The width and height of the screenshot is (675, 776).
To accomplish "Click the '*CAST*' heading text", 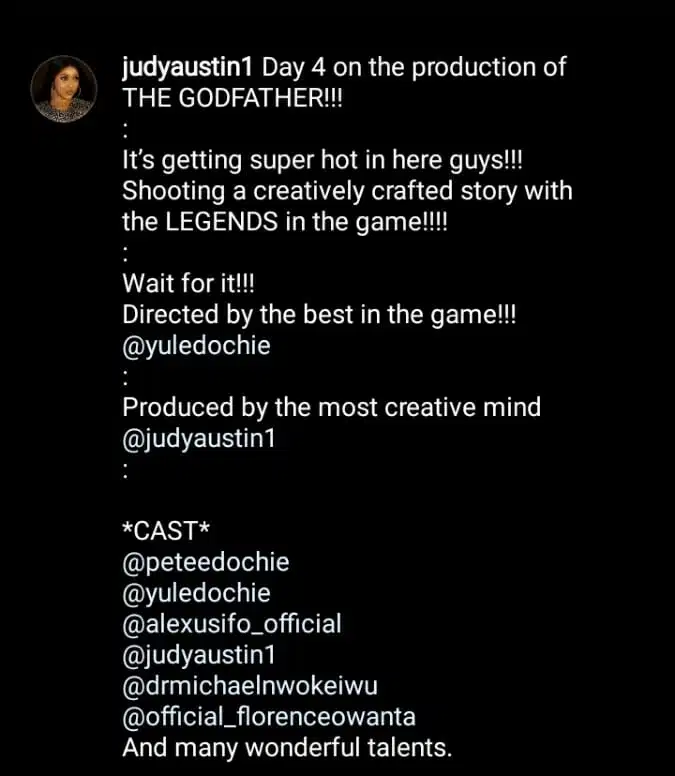I will tap(166, 531).
